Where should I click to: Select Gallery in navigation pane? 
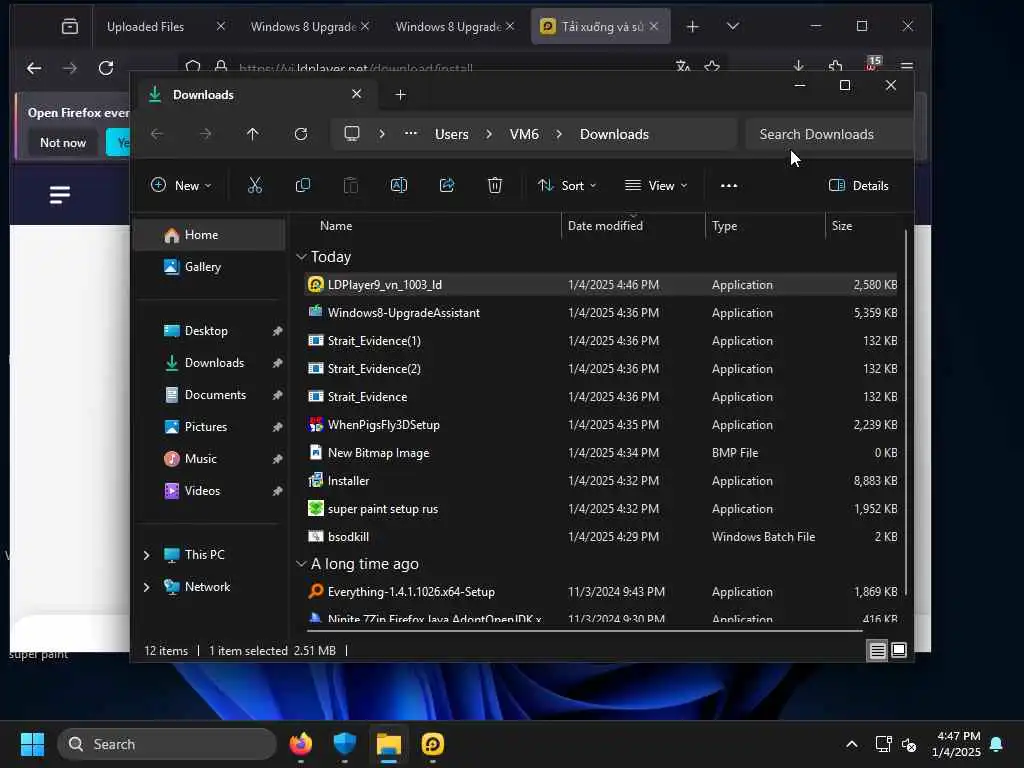click(x=209, y=267)
